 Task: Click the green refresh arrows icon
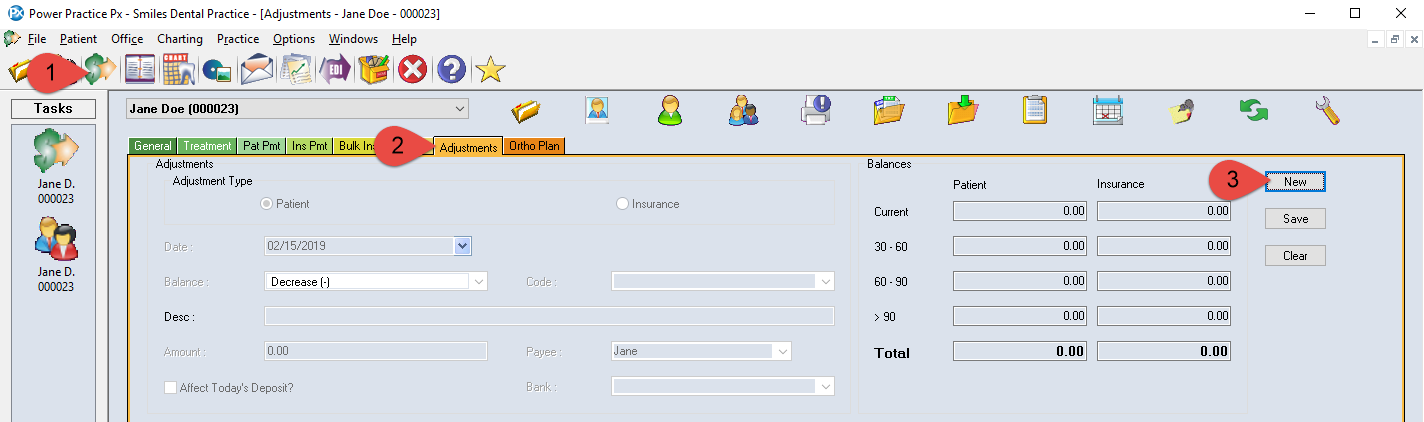(x=1254, y=109)
